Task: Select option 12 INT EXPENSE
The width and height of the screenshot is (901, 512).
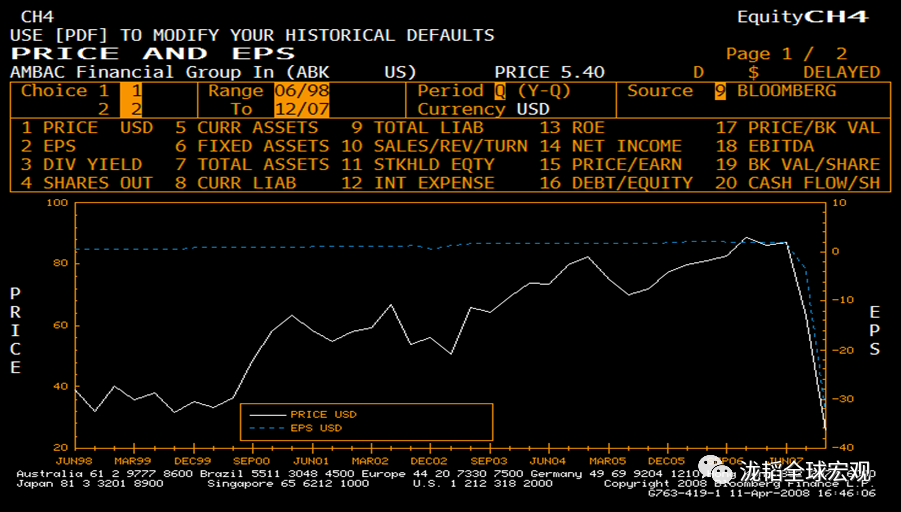Action: 418,183
